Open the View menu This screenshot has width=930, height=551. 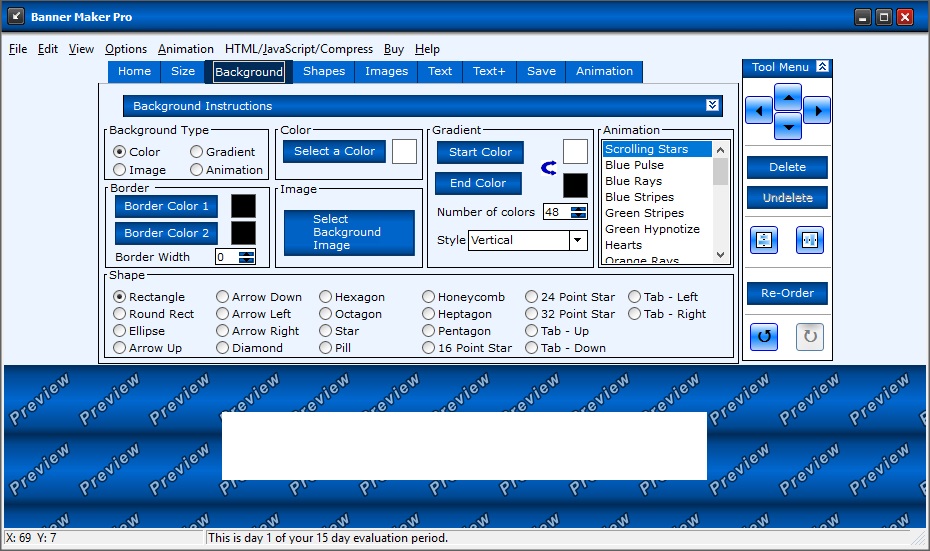pyautogui.click(x=81, y=49)
